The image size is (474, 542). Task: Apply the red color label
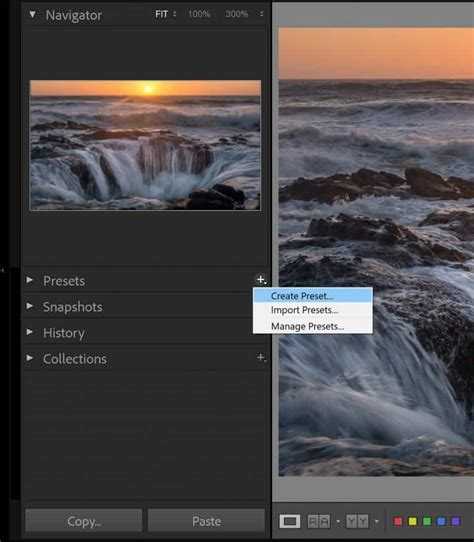(x=398, y=521)
